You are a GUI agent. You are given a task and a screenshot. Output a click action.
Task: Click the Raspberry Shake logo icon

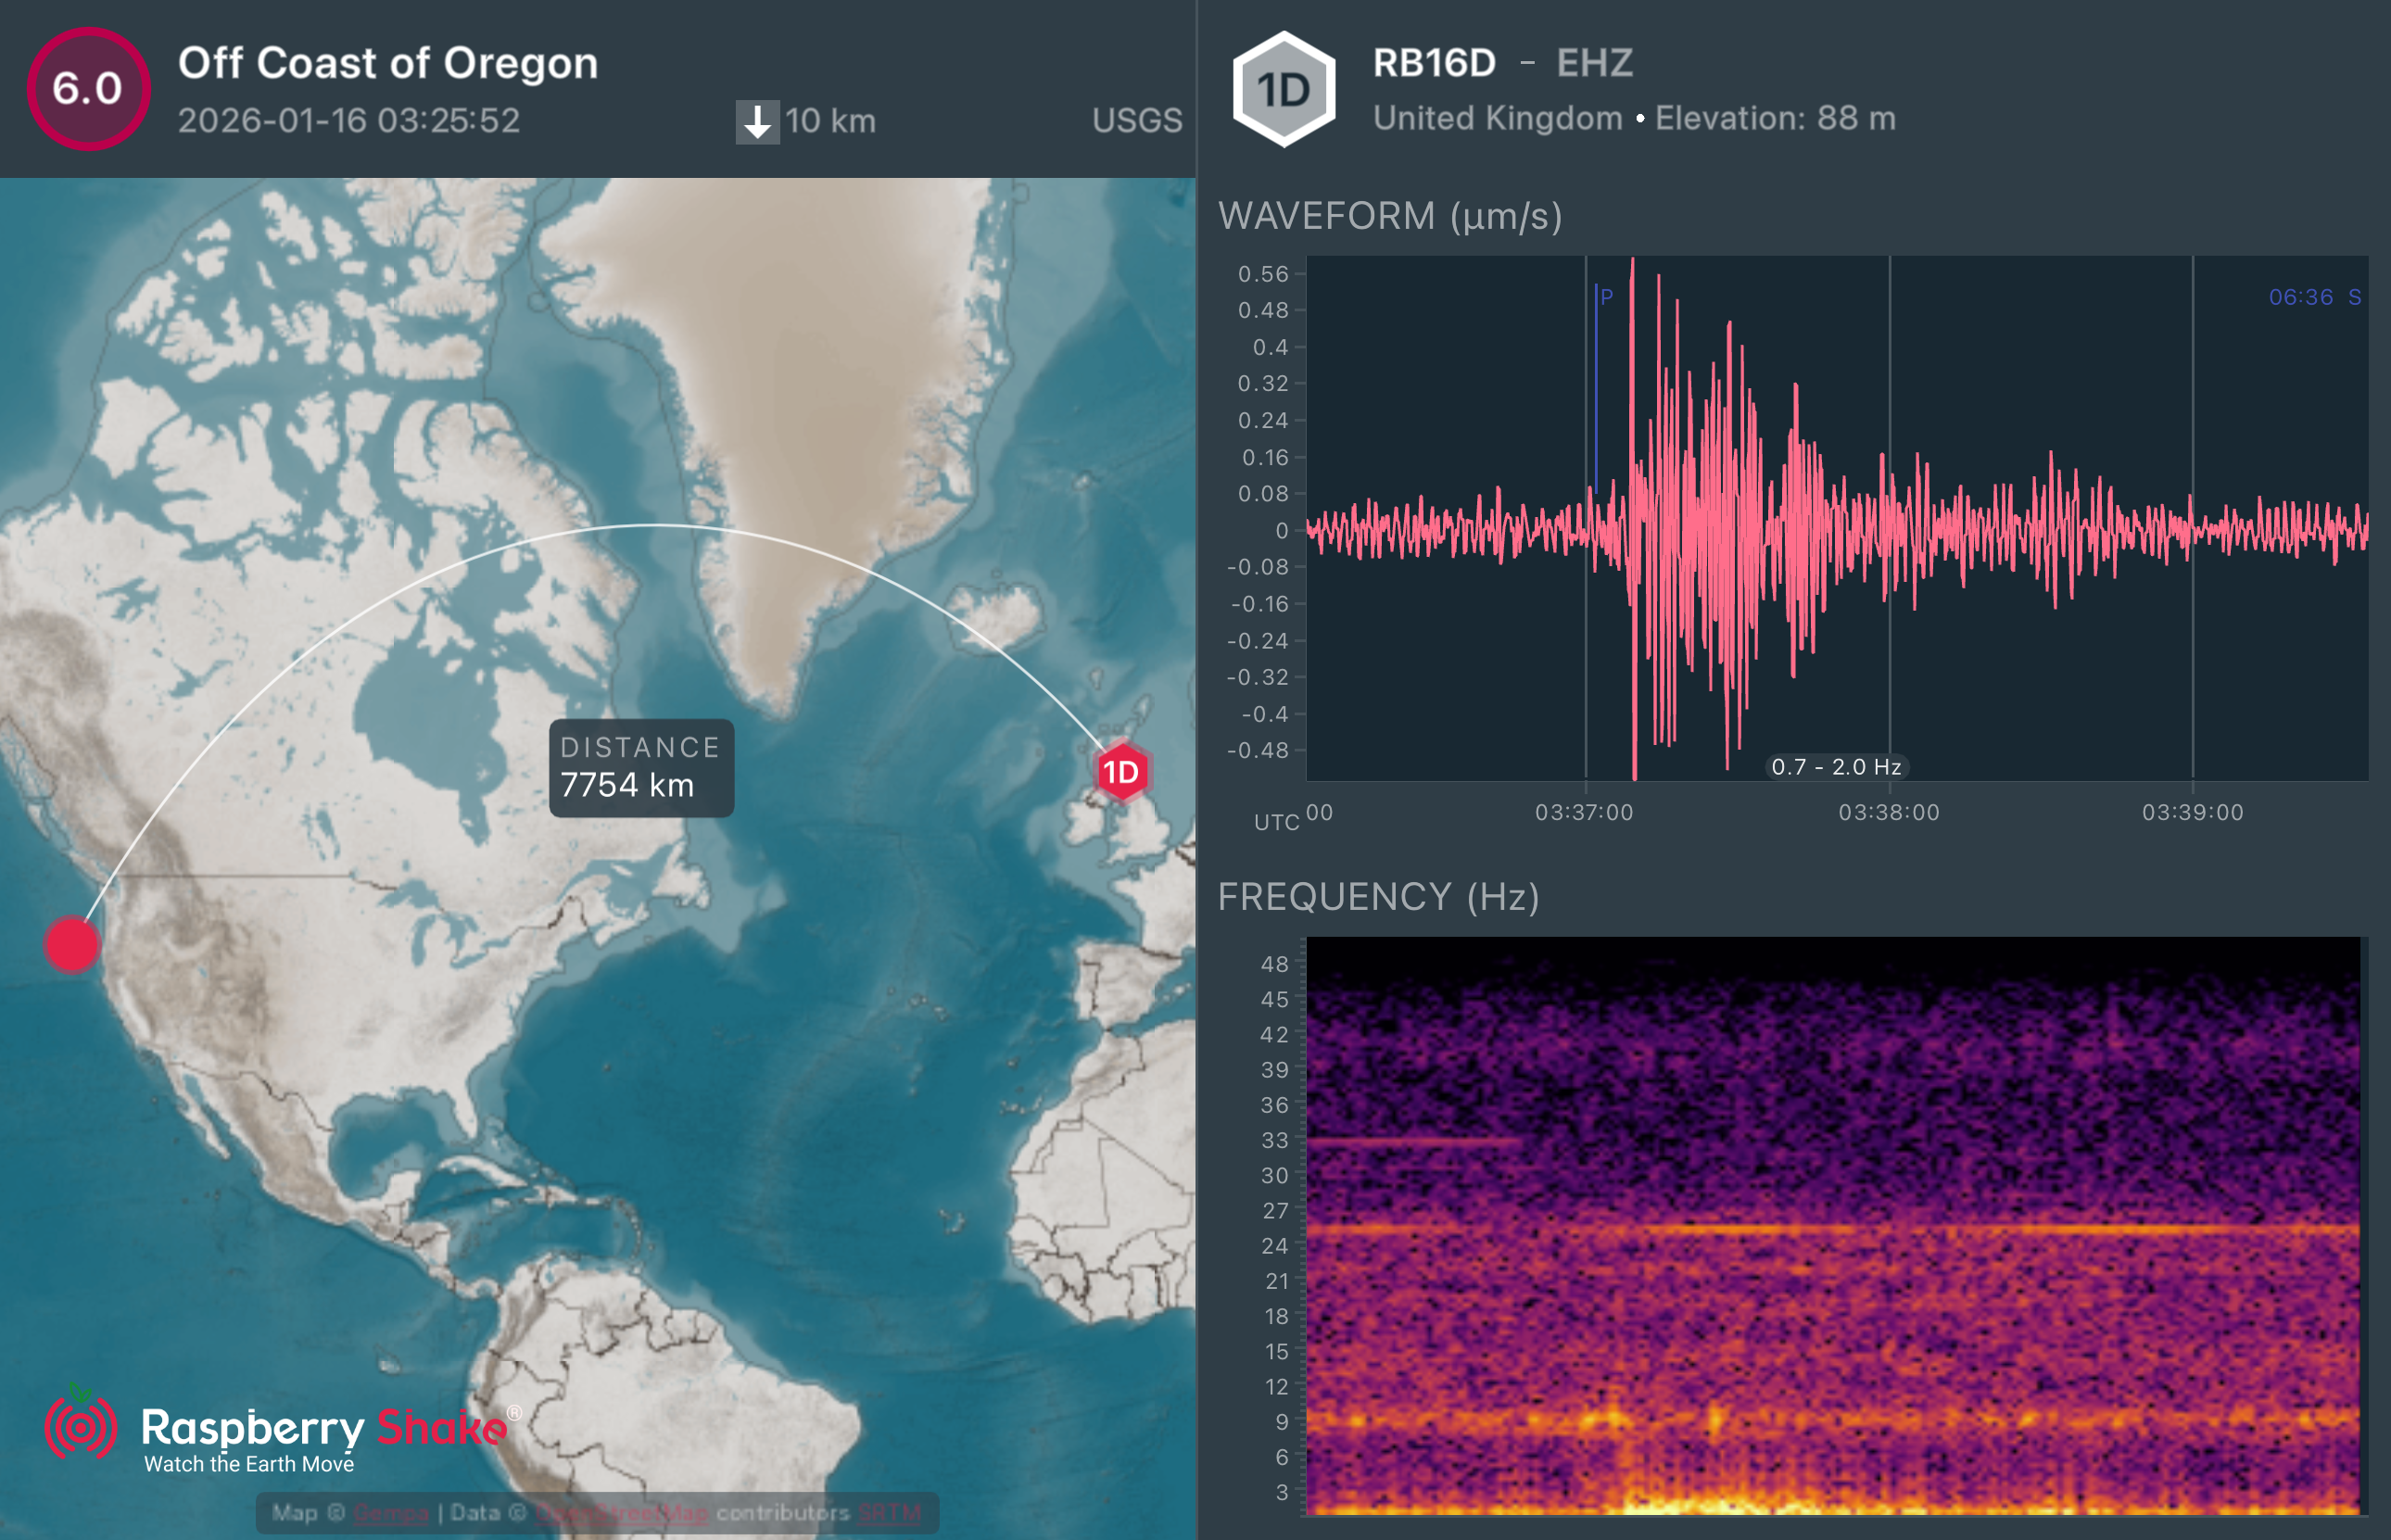click(80, 1428)
